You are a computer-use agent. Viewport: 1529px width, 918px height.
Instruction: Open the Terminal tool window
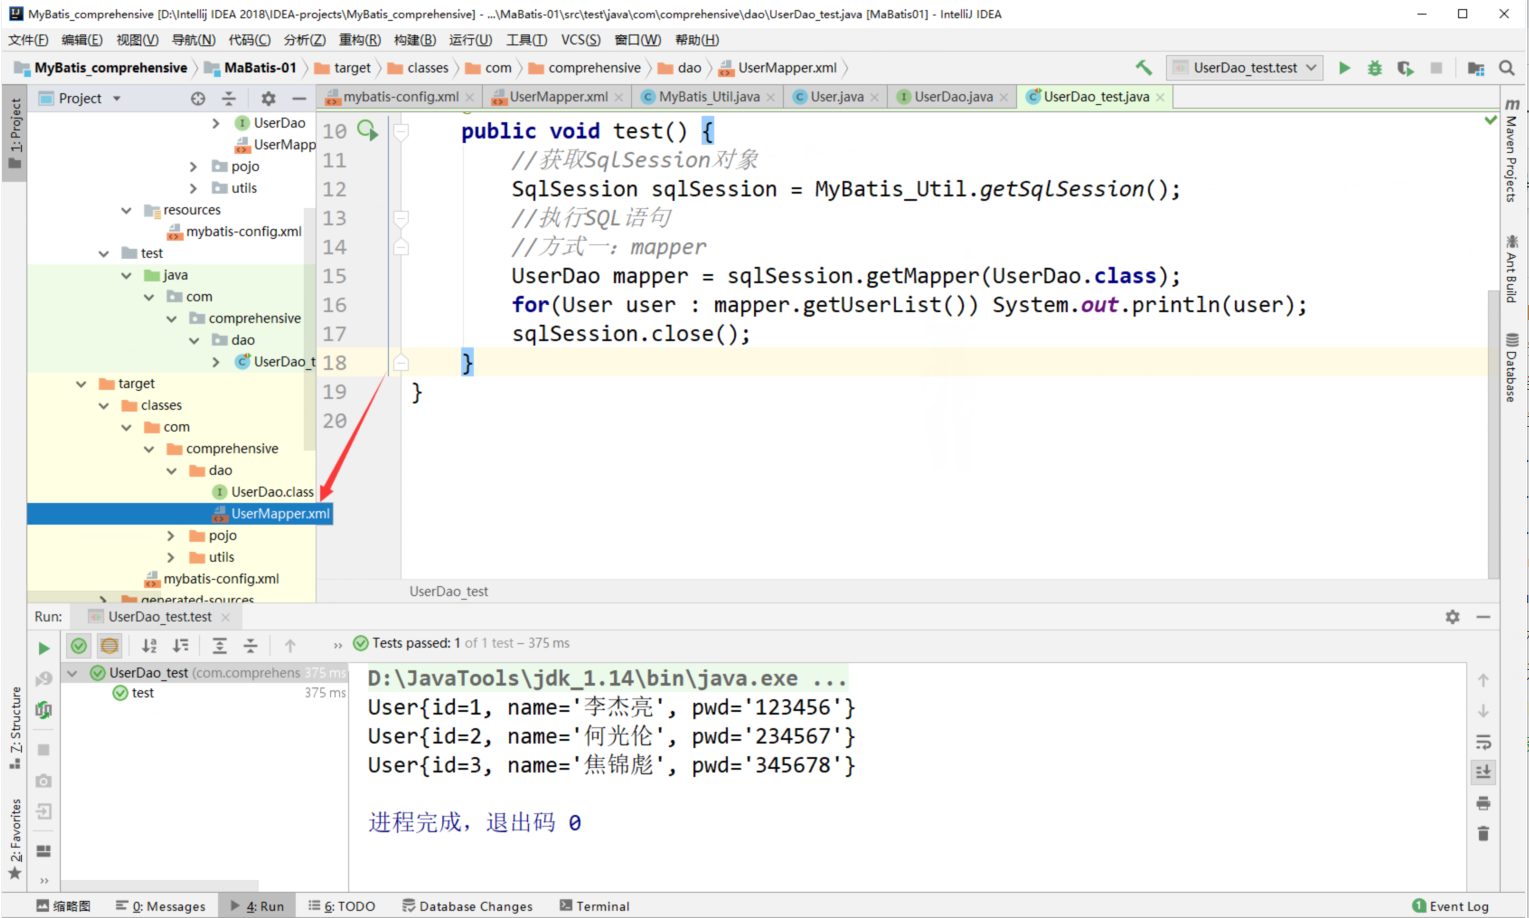coord(594,906)
